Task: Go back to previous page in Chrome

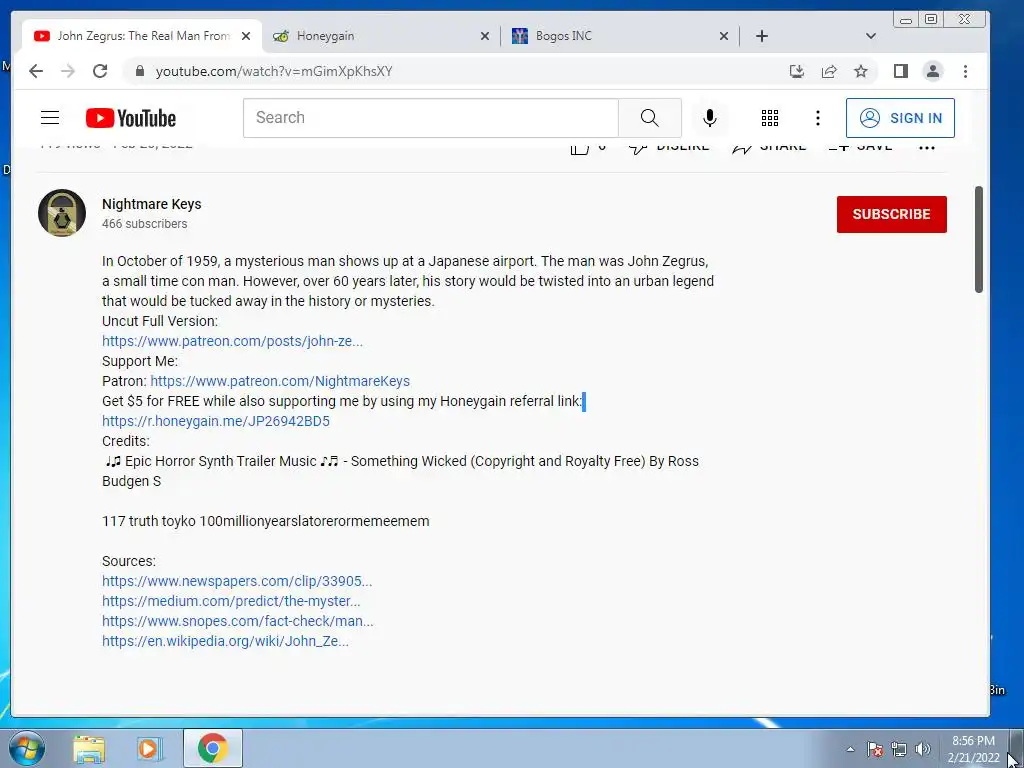Action: 36,71
